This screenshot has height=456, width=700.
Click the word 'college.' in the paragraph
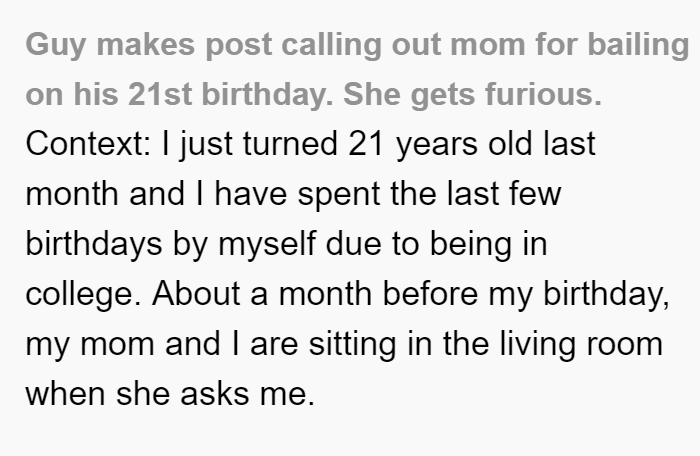[x=83, y=294]
